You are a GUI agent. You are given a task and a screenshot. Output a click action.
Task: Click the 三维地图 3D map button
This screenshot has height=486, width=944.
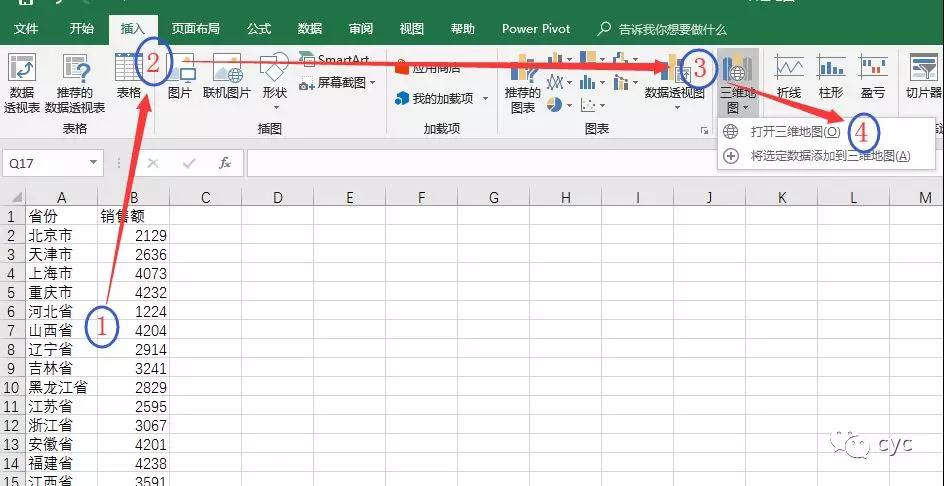click(x=737, y=83)
